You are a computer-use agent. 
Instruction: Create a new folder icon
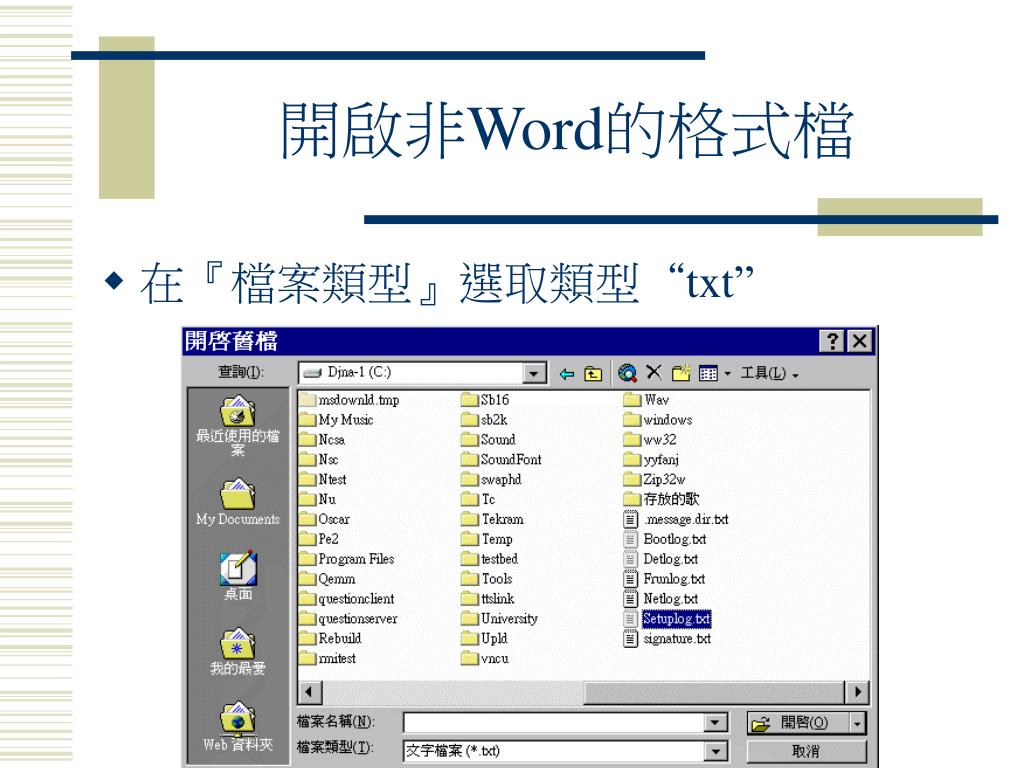[680, 372]
